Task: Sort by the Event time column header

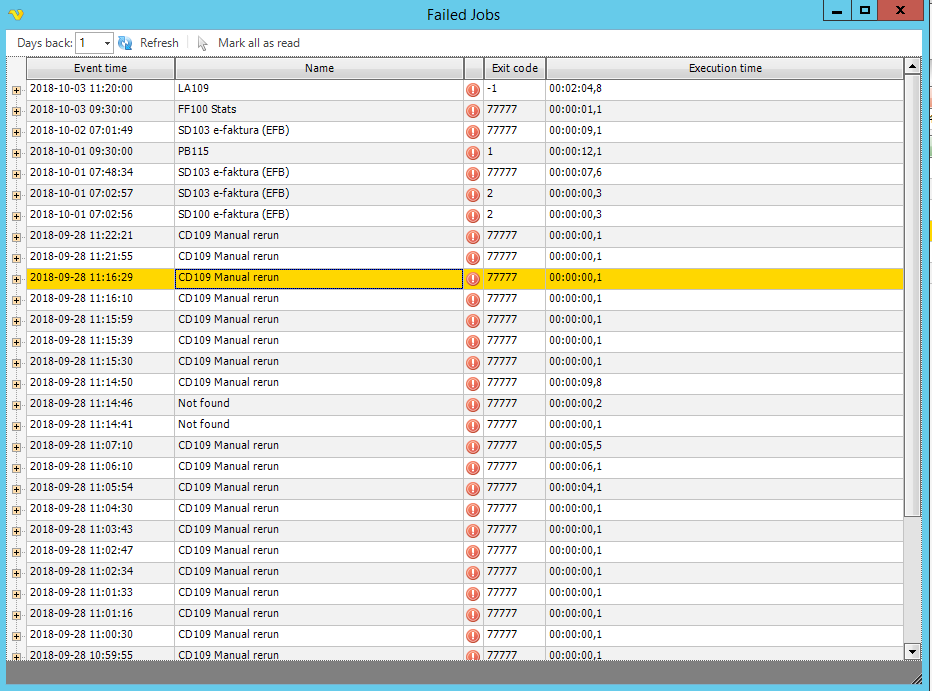Action: click(x=100, y=68)
